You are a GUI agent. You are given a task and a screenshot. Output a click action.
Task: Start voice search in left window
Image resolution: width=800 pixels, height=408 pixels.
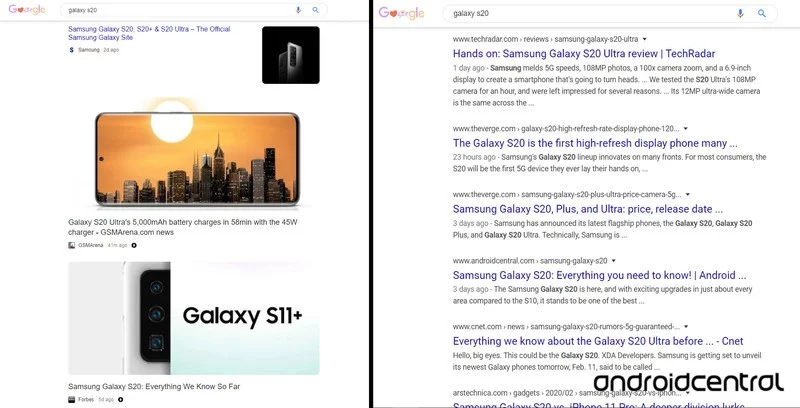pyautogui.click(x=298, y=10)
